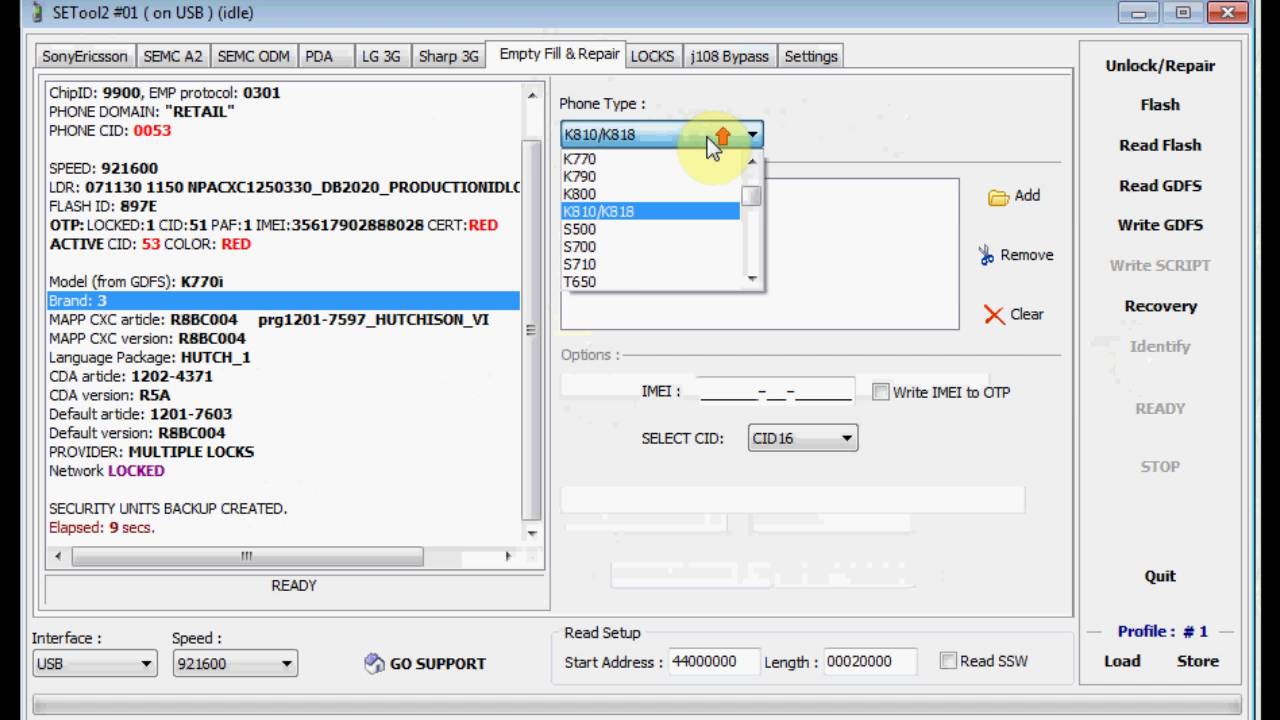Click the IMEI input field

click(x=775, y=391)
